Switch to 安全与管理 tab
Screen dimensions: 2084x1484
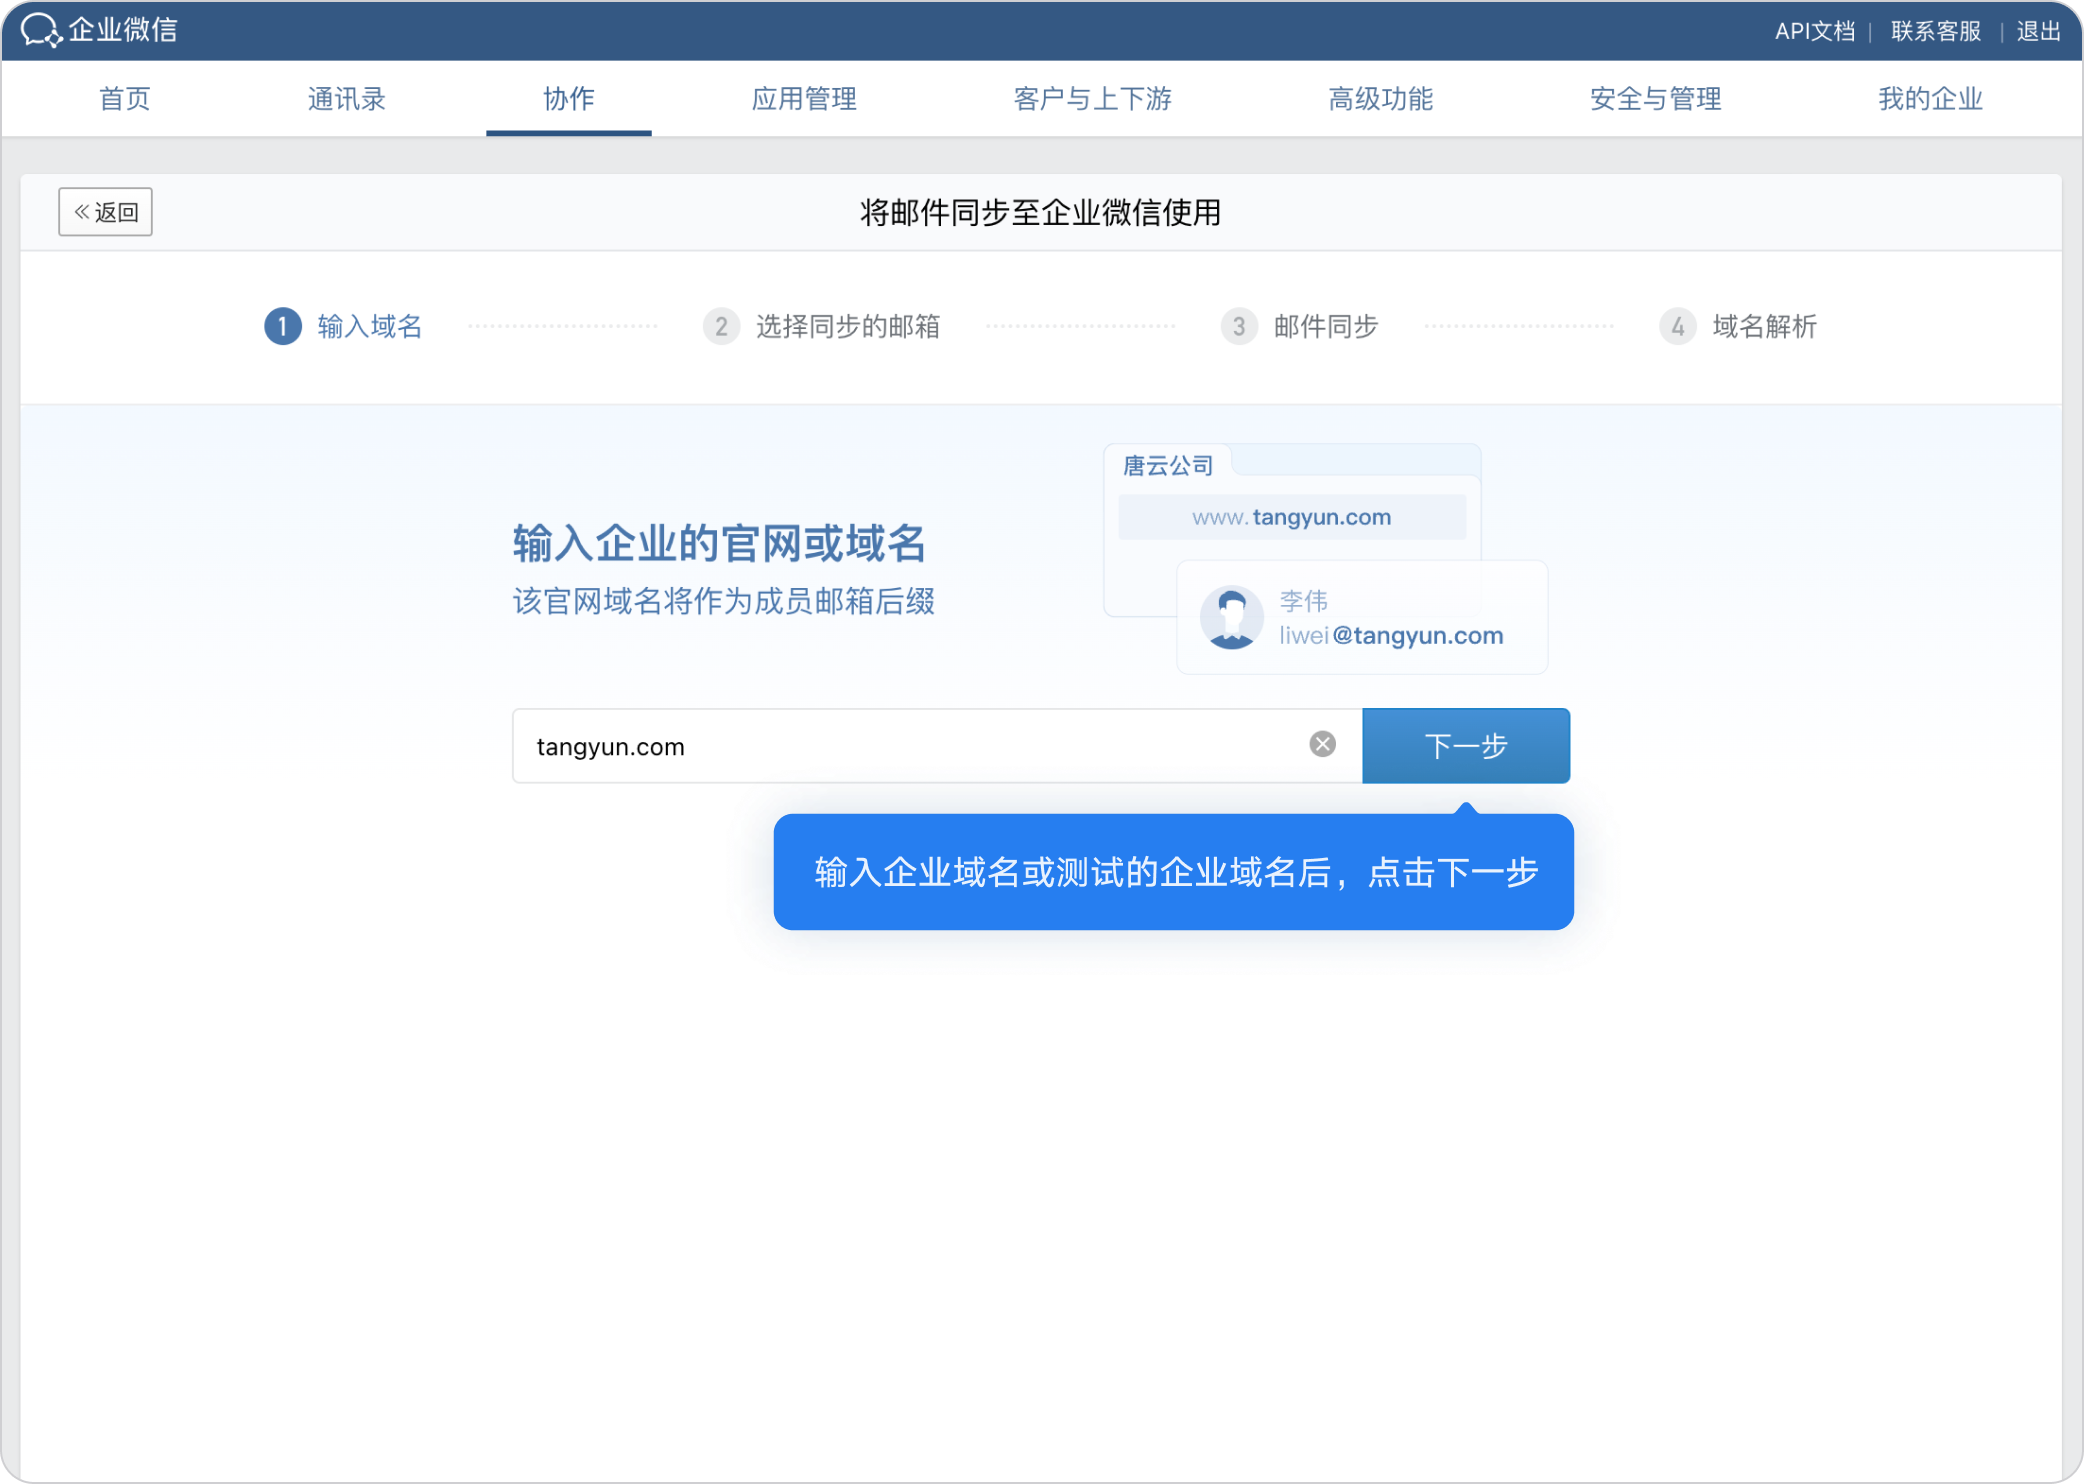(x=1655, y=99)
